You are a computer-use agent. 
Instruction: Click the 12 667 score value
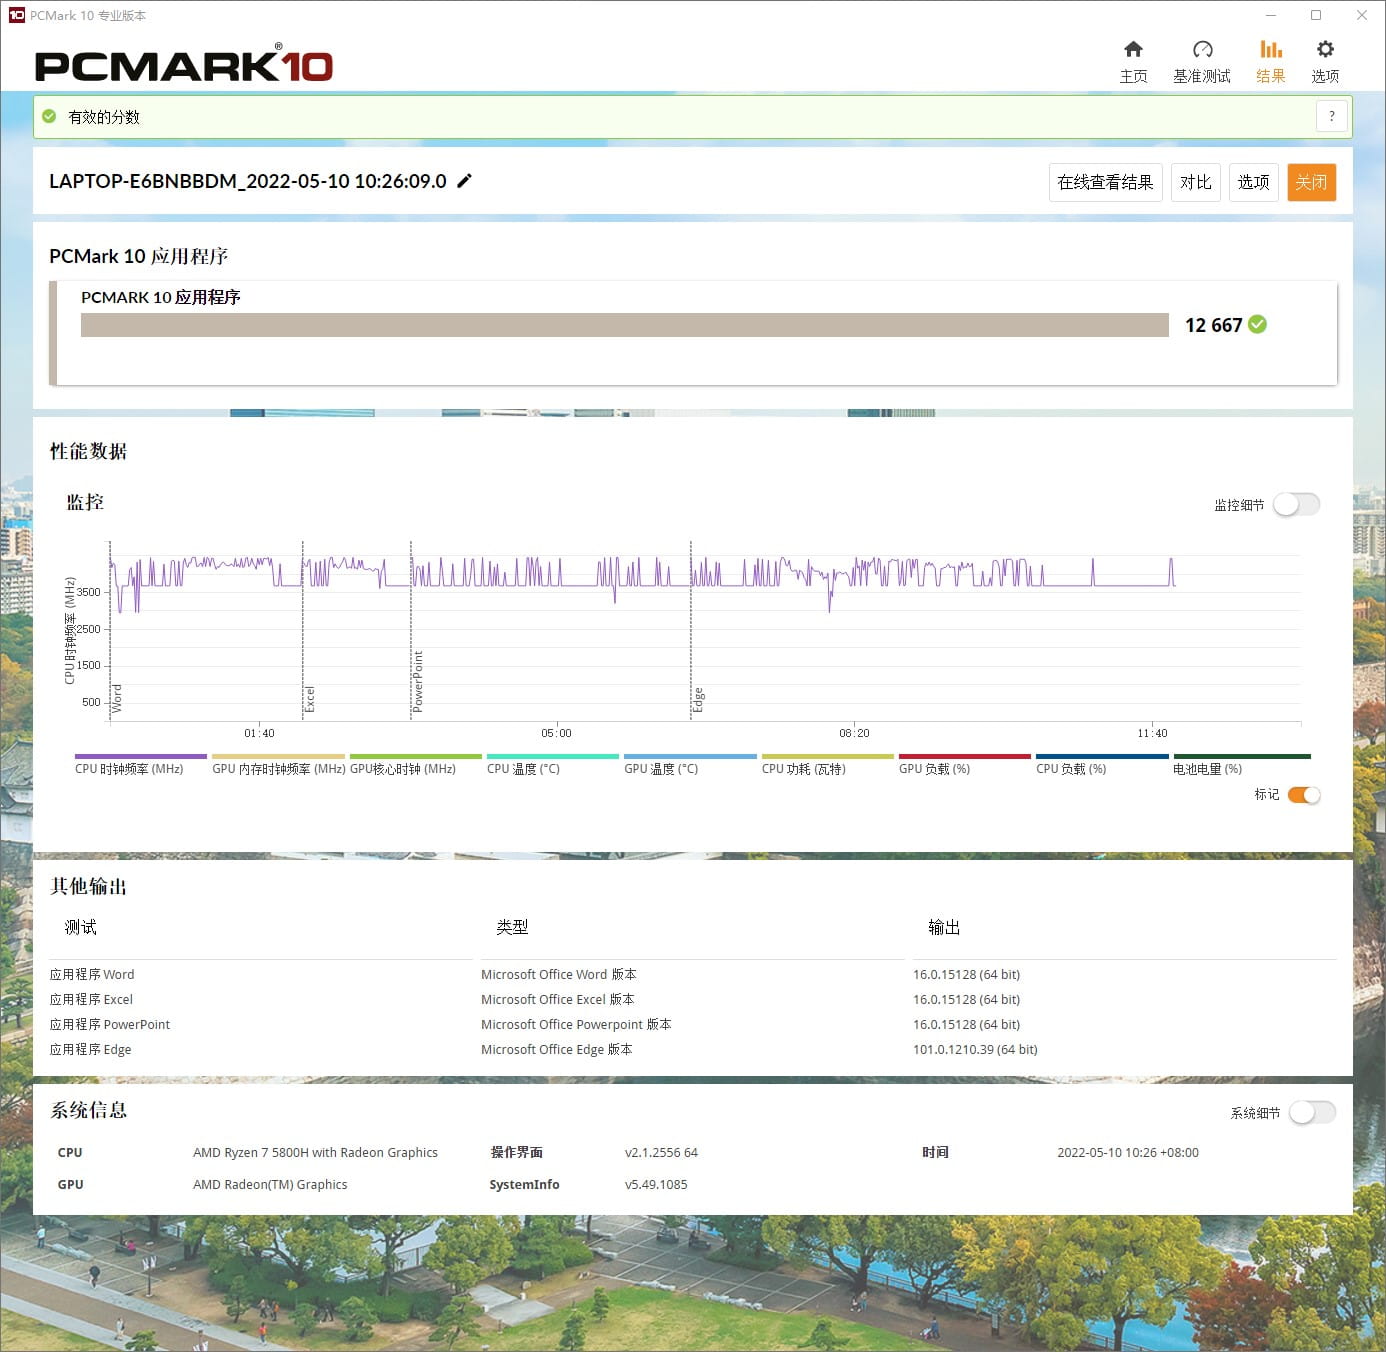coord(1213,325)
